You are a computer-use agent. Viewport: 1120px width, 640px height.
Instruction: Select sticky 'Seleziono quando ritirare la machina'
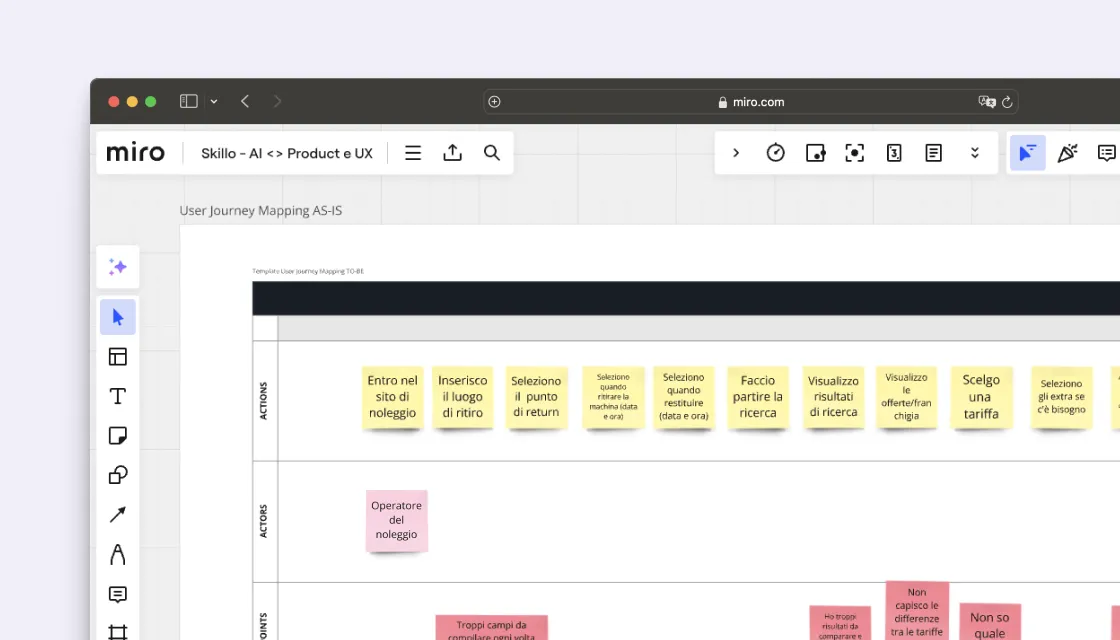pyautogui.click(x=613, y=397)
